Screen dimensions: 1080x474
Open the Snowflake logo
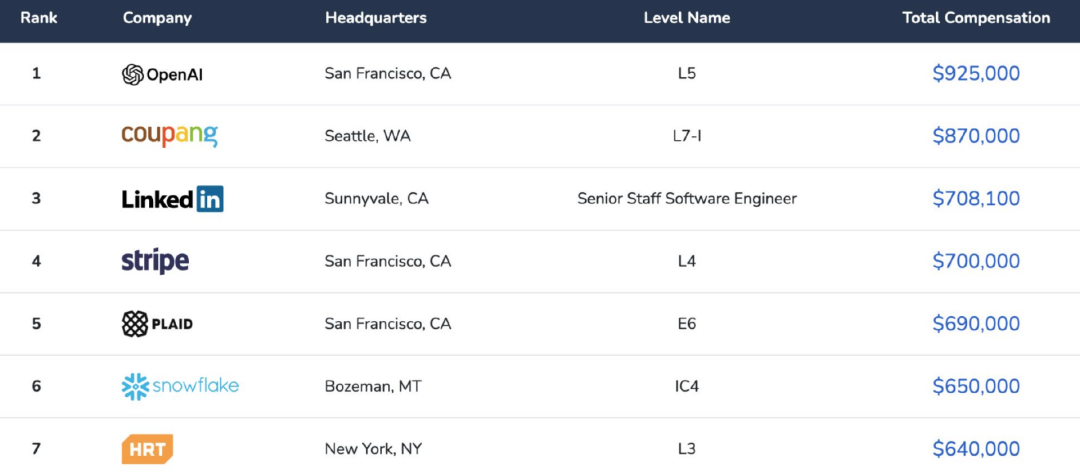(x=180, y=387)
